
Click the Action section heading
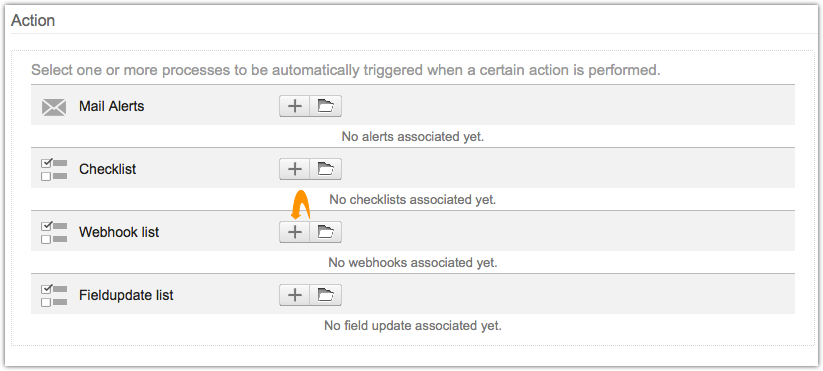pos(33,20)
